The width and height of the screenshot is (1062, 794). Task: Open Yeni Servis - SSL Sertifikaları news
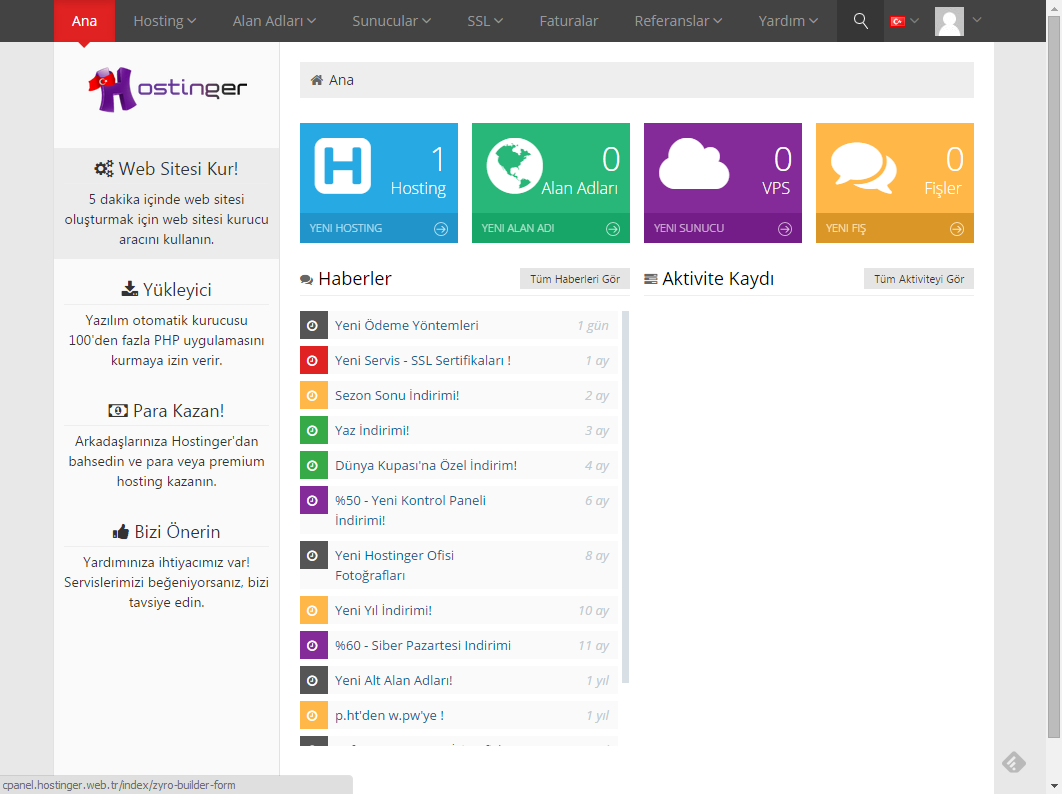[423, 361]
